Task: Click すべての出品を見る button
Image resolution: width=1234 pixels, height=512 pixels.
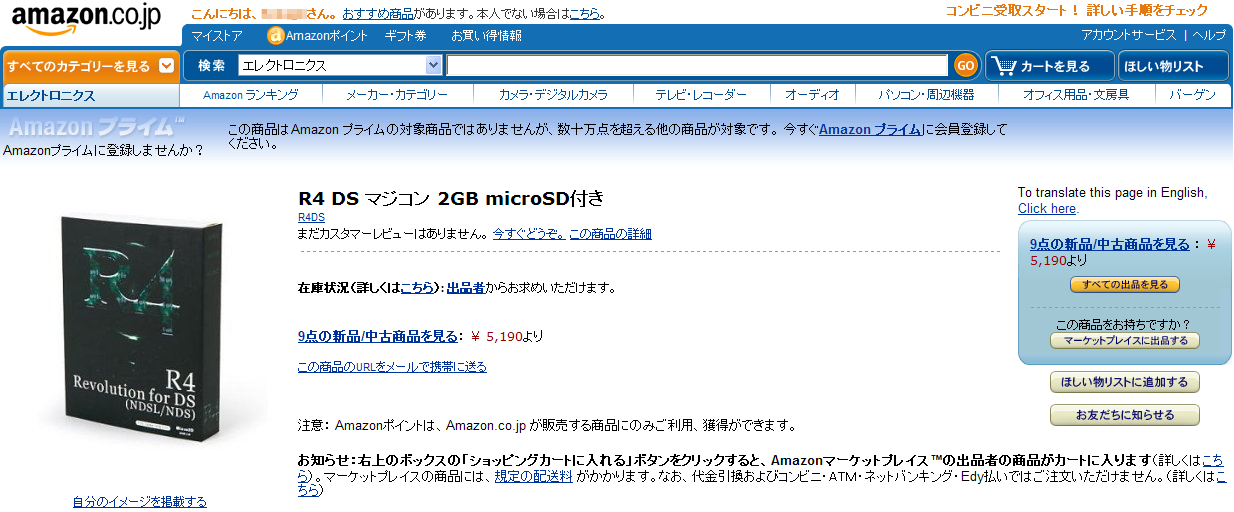Action: pos(1125,285)
